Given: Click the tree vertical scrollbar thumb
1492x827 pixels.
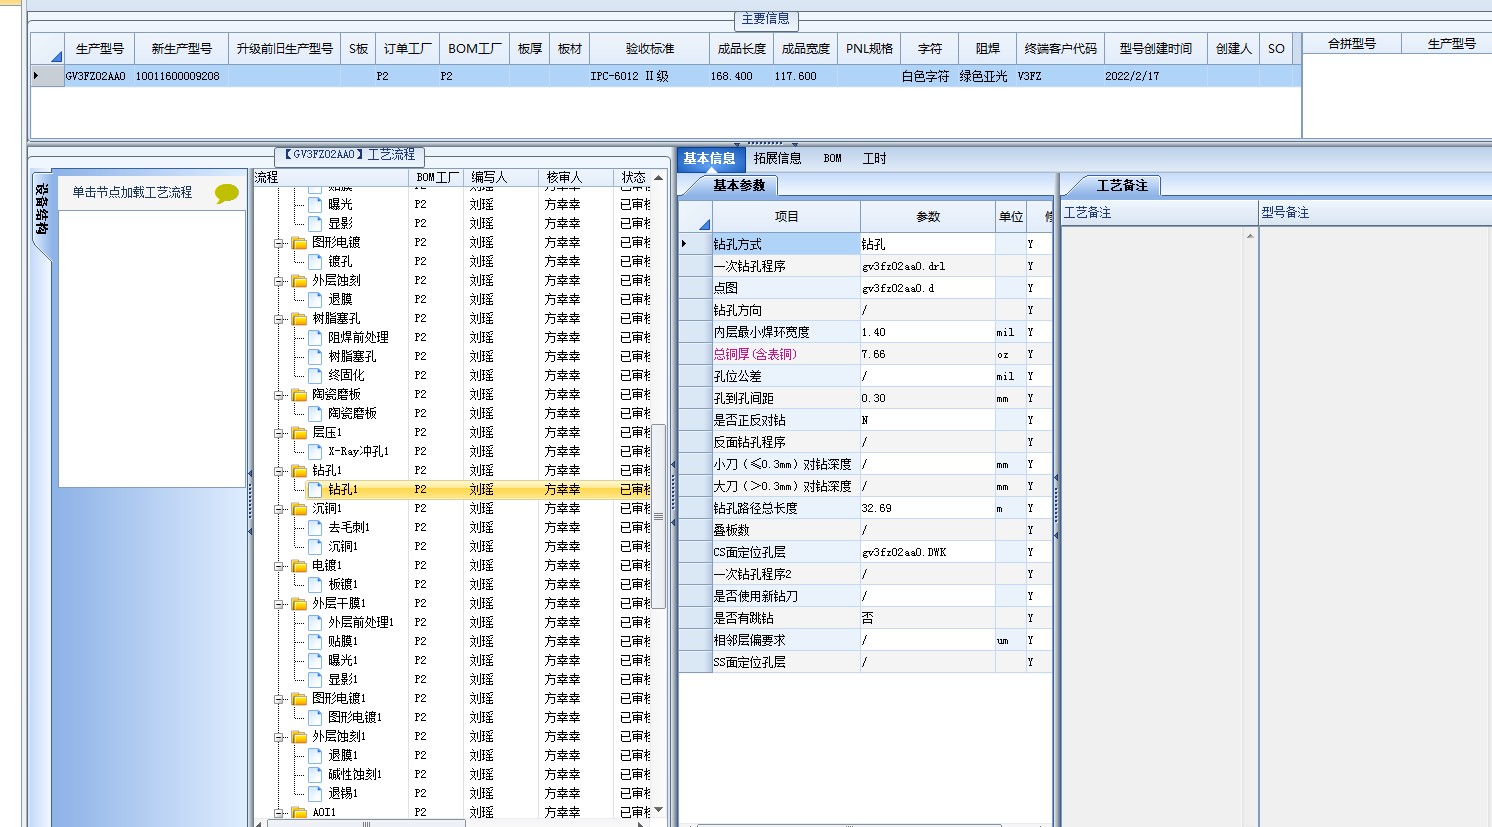Looking at the screenshot, I should click(658, 517).
